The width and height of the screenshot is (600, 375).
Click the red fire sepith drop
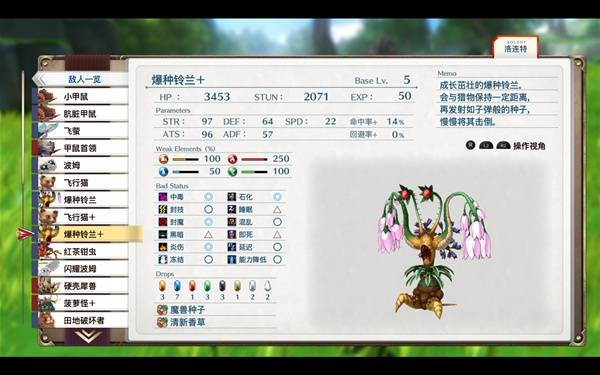click(x=192, y=286)
